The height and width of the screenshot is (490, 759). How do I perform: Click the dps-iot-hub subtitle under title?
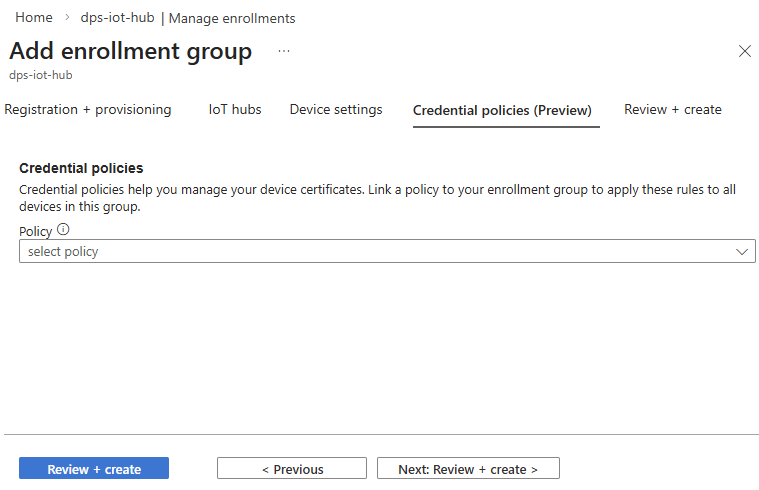tap(41, 75)
